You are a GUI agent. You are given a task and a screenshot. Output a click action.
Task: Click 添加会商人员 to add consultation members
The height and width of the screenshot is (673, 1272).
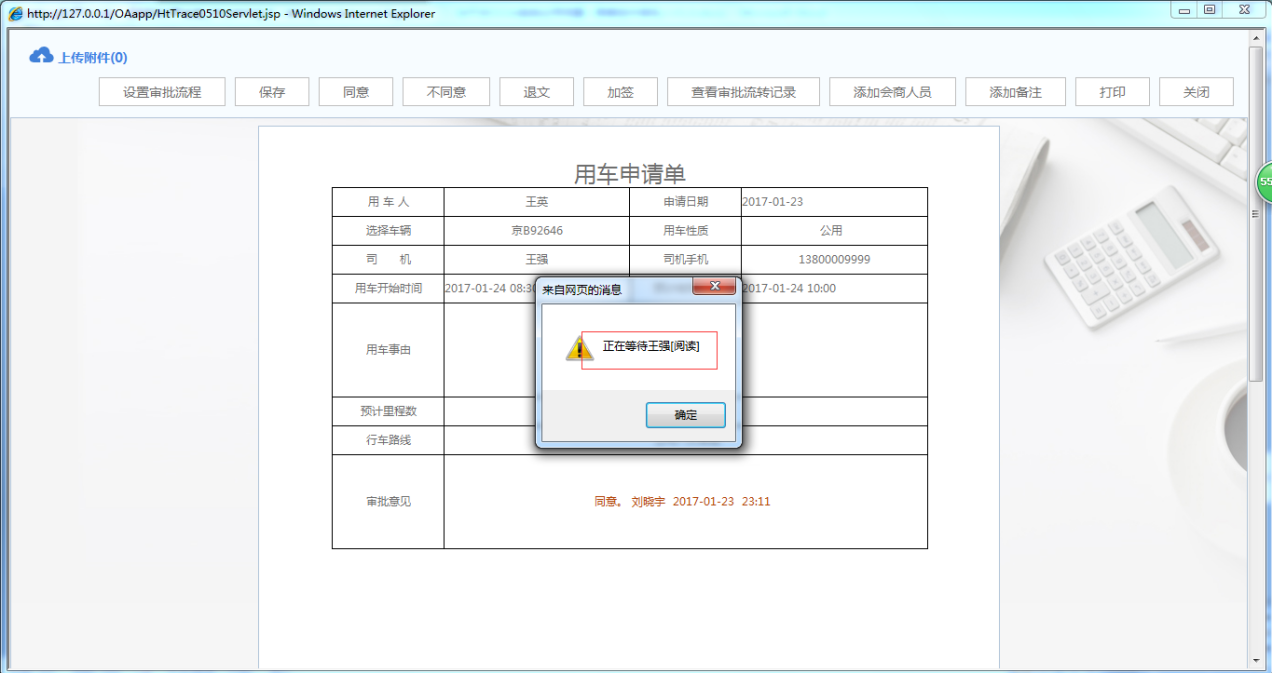[890, 91]
